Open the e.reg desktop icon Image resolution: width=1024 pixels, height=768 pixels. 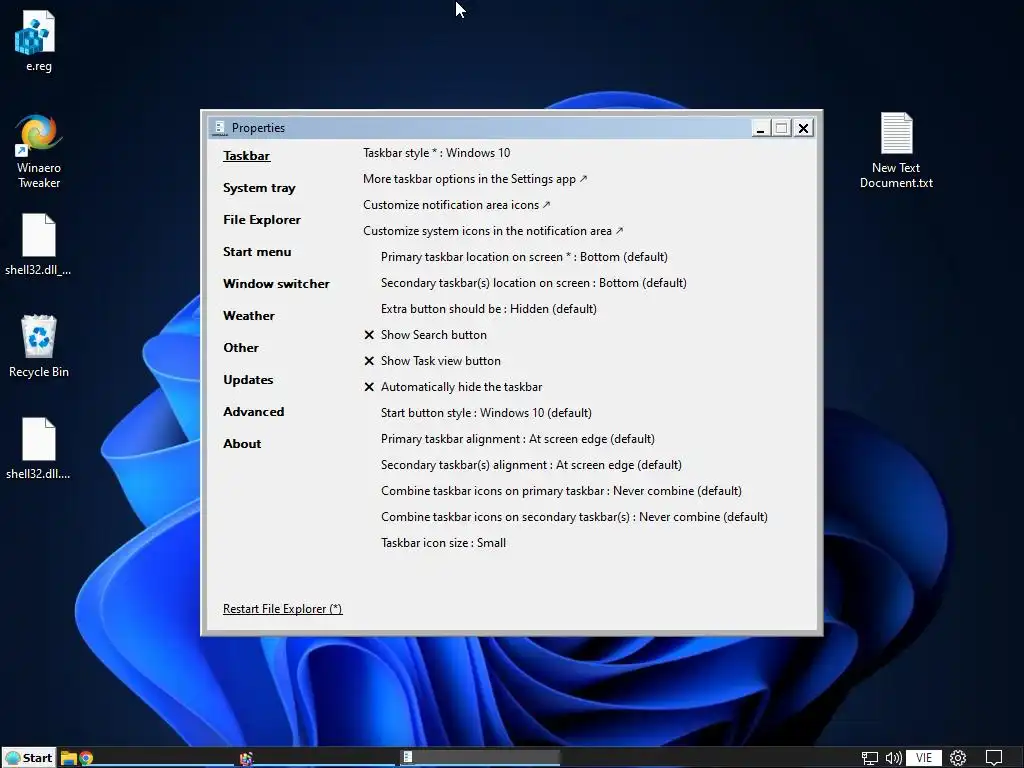(38, 41)
